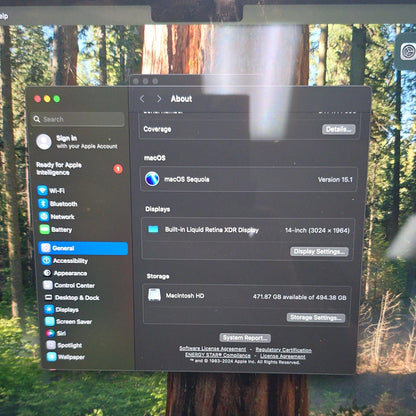
Task: Select the Screen Saver icon
Action: [x=50, y=321]
